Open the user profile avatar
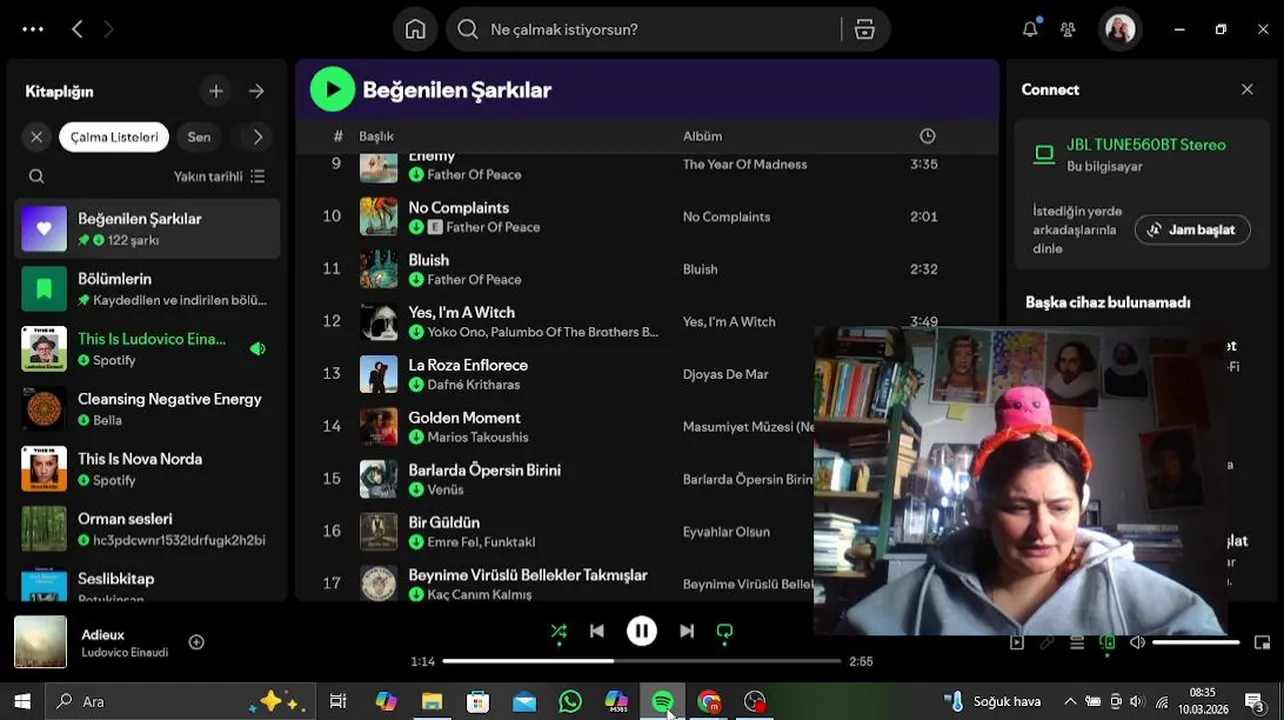This screenshot has width=1284, height=720. (x=1120, y=29)
